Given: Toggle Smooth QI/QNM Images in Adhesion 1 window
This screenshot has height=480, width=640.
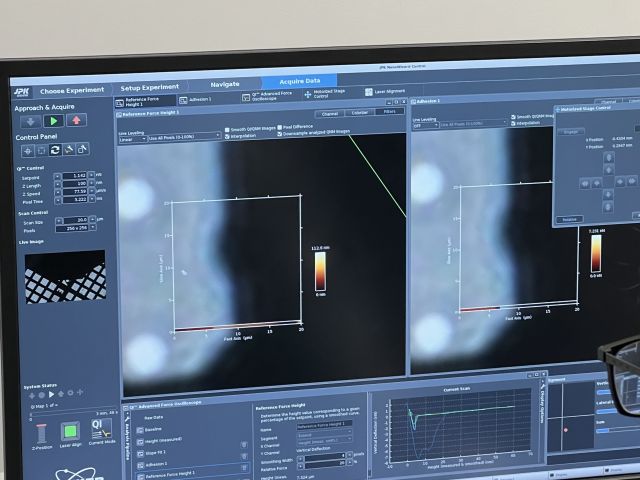Looking at the screenshot, I should click(513, 117).
